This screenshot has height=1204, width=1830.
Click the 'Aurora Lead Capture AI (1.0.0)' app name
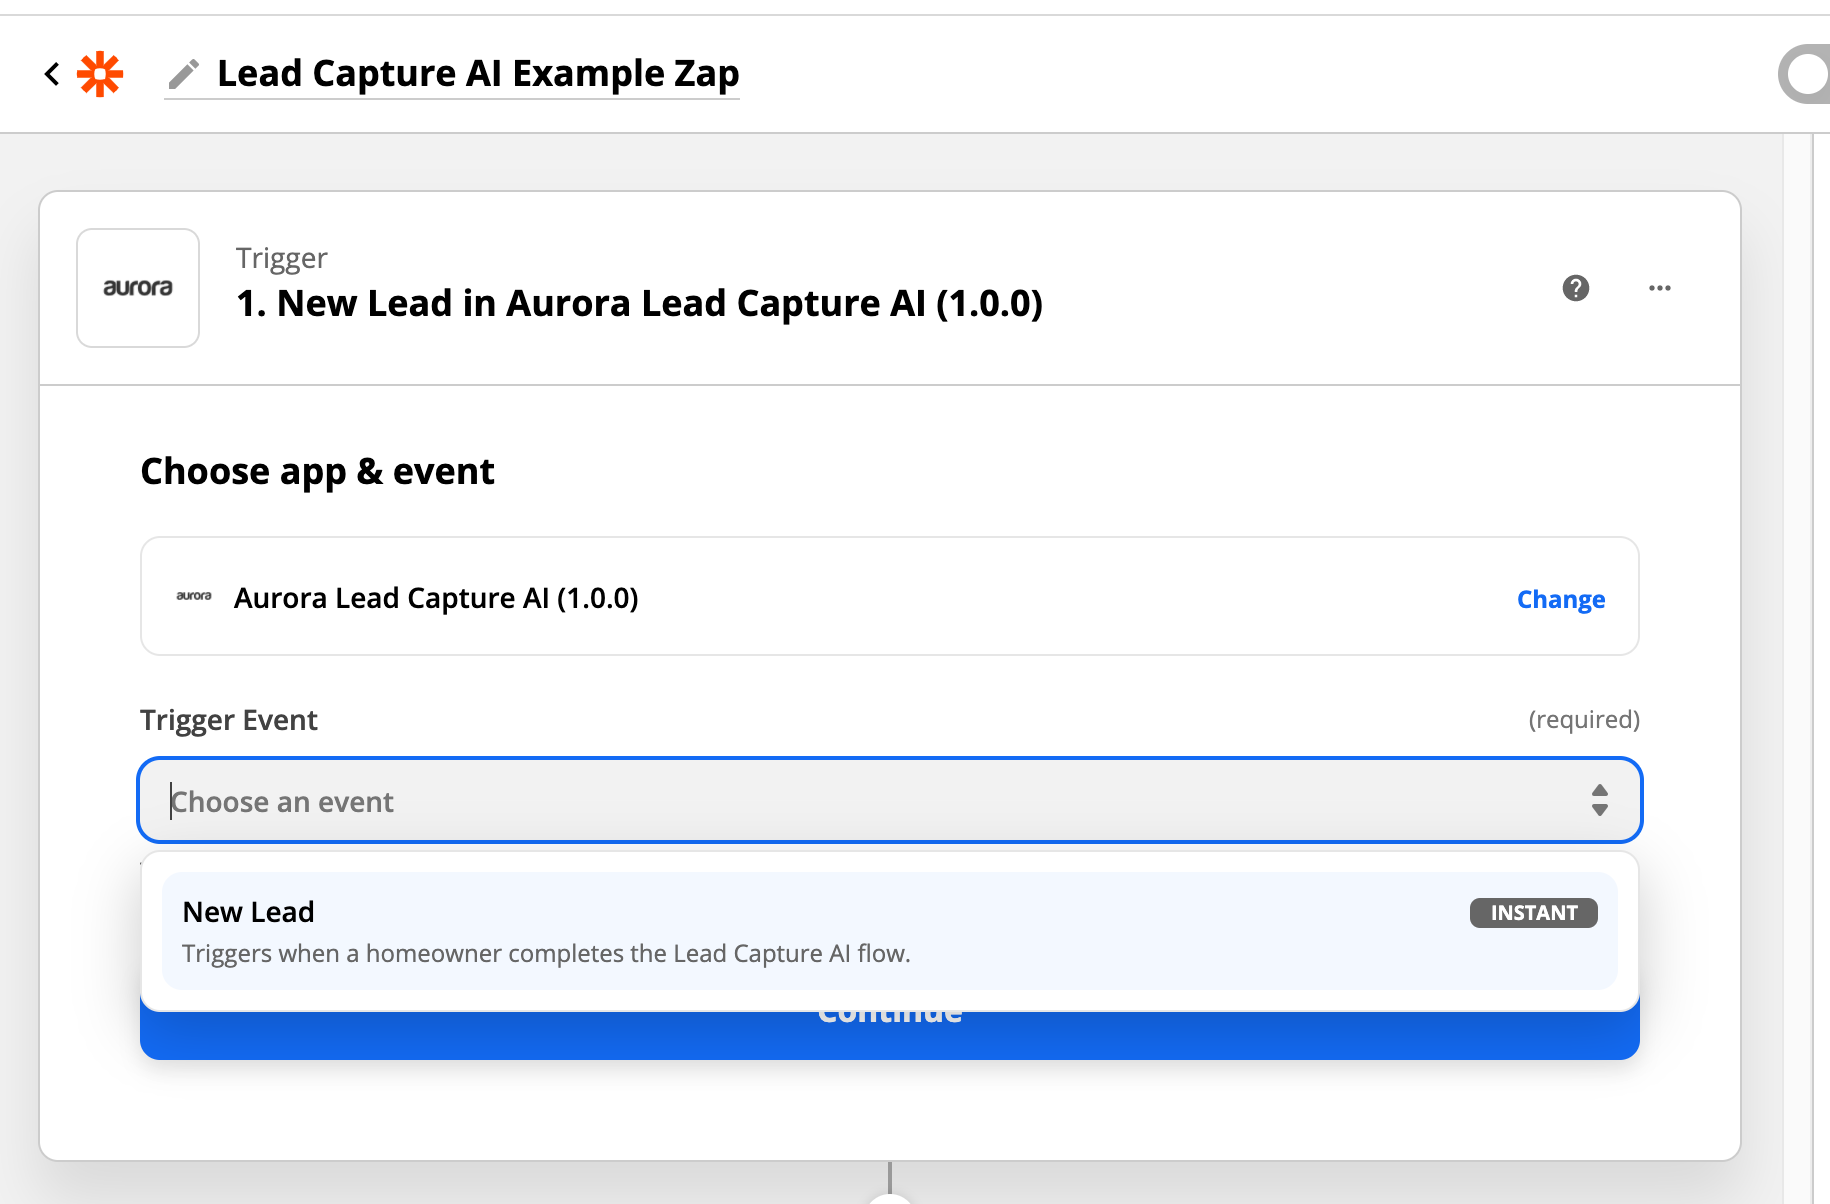[x=436, y=598]
